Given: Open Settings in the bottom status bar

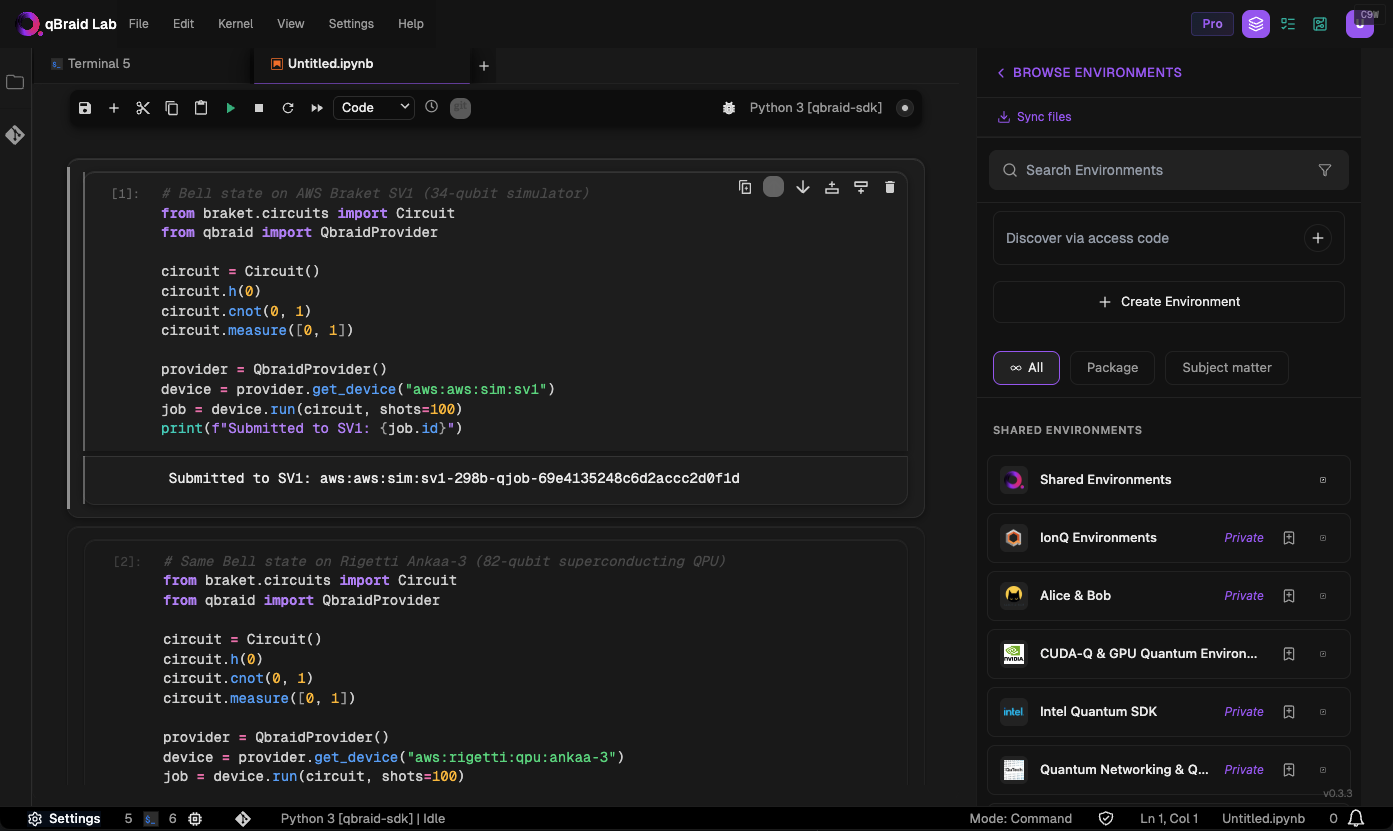Looking at the screenshot, I should click(x=64, y=818).
